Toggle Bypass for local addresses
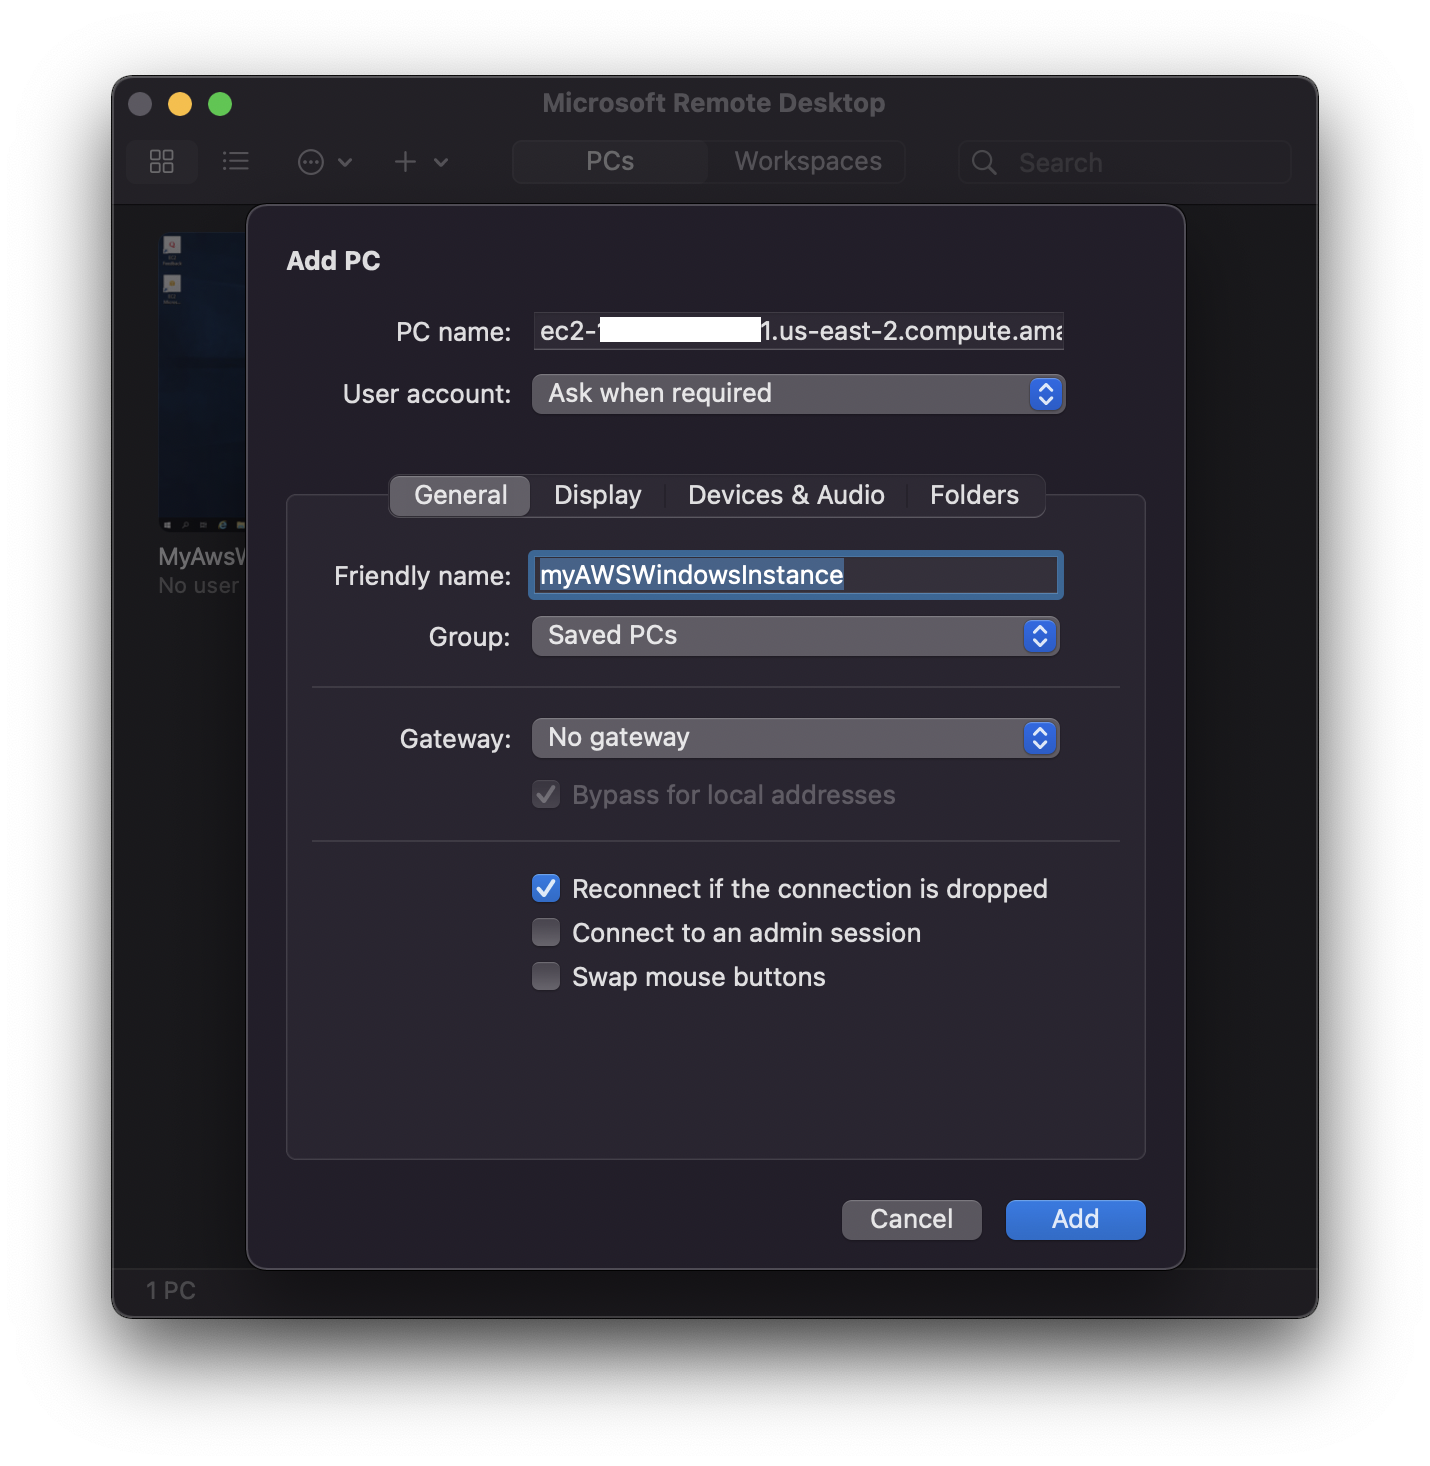Image resolution: width=1430 pixels, height=1466 pixels. [x=546, y=794]
